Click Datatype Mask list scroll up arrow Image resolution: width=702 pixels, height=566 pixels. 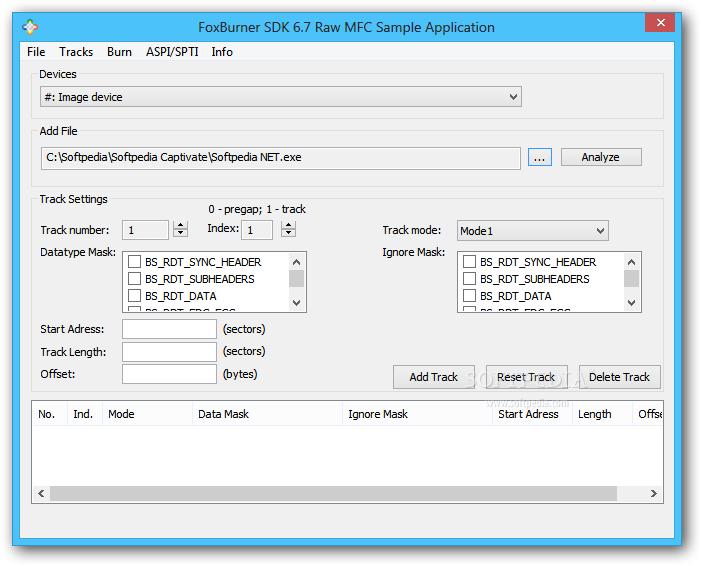(x=296, y=262)
